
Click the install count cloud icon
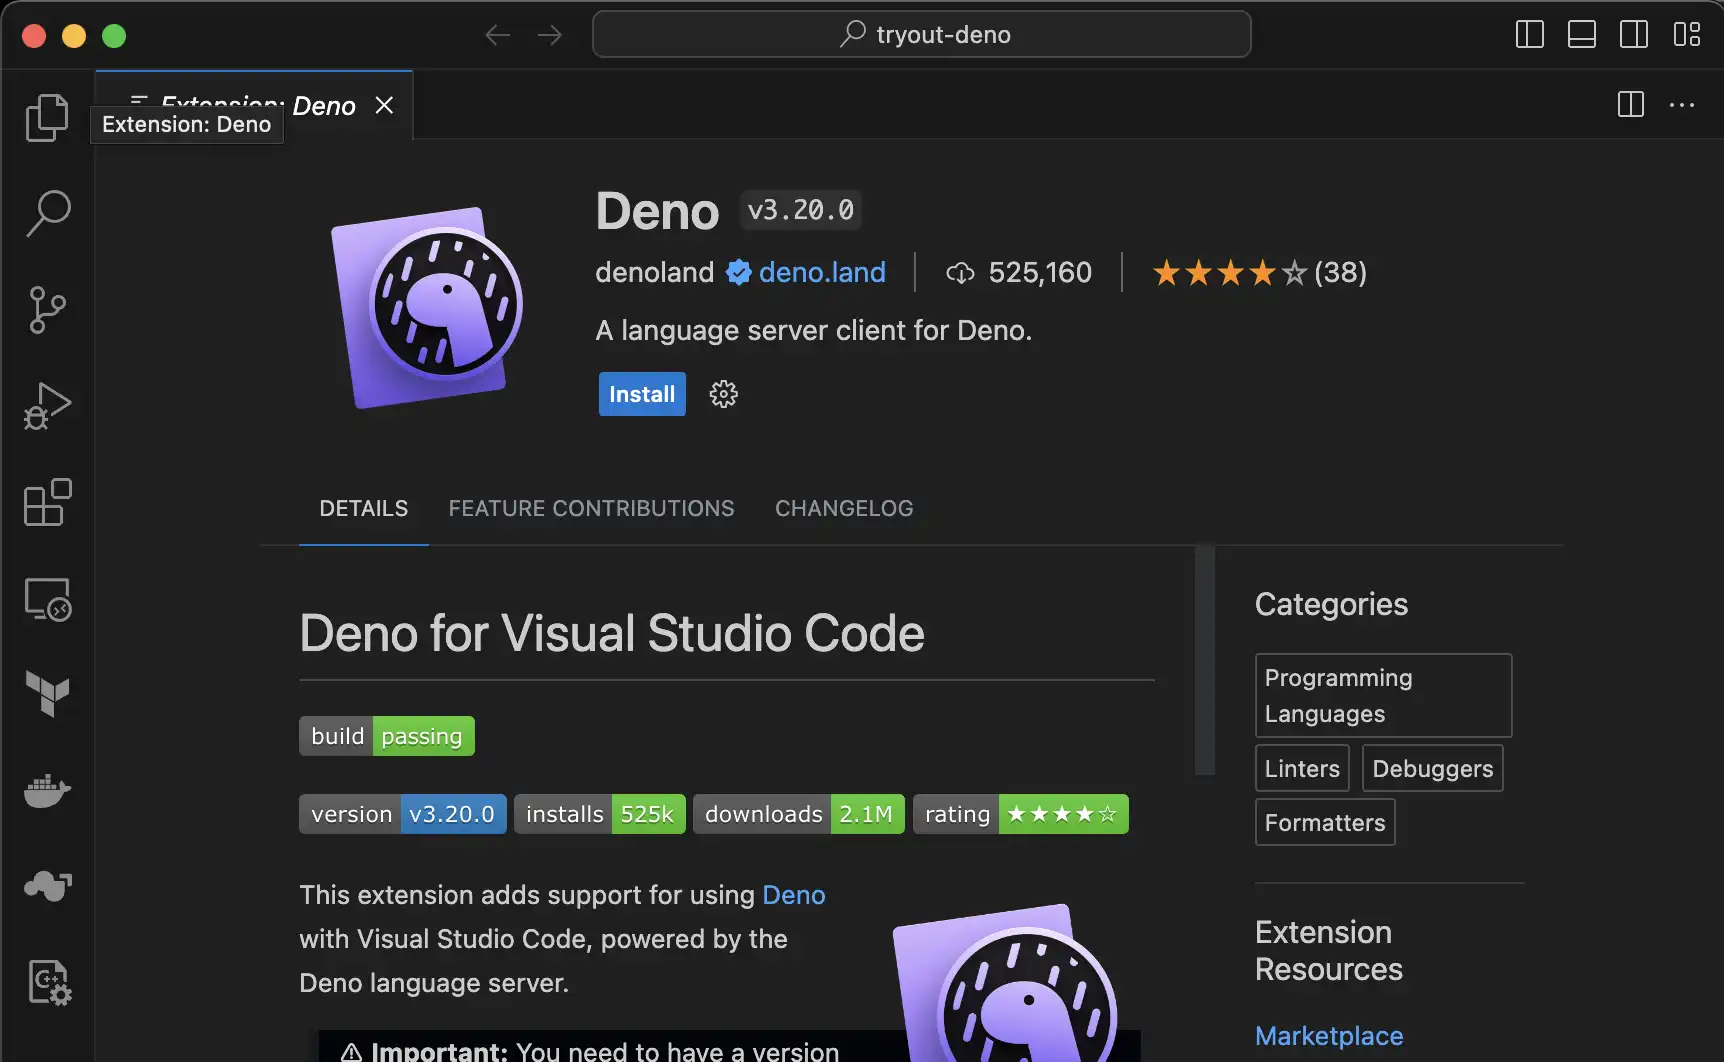coord(960,272)
